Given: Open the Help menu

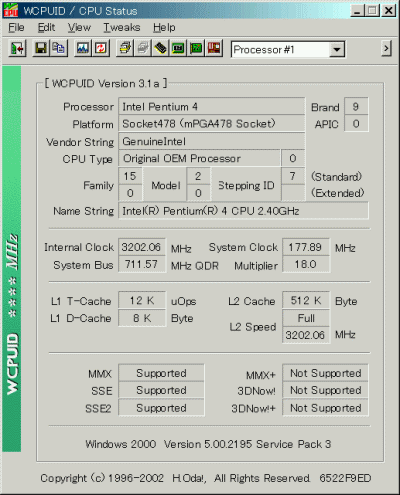Looking at the screenshot, I should click(164, 27).
